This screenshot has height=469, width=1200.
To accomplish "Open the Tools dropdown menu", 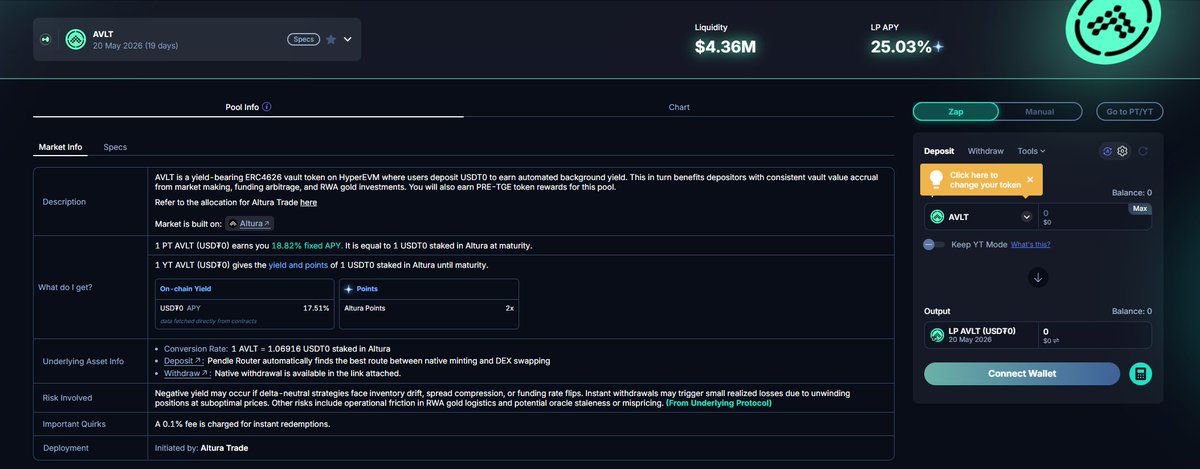I will (x=1031, y=151).
